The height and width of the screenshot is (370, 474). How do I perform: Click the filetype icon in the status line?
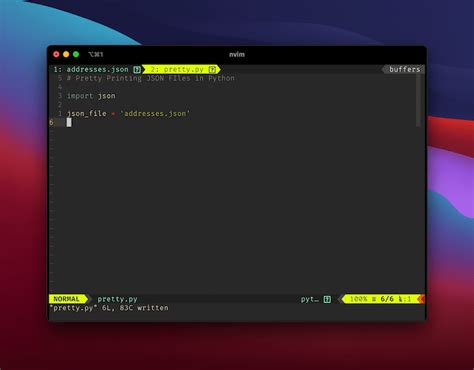click(x=327, y=299)
